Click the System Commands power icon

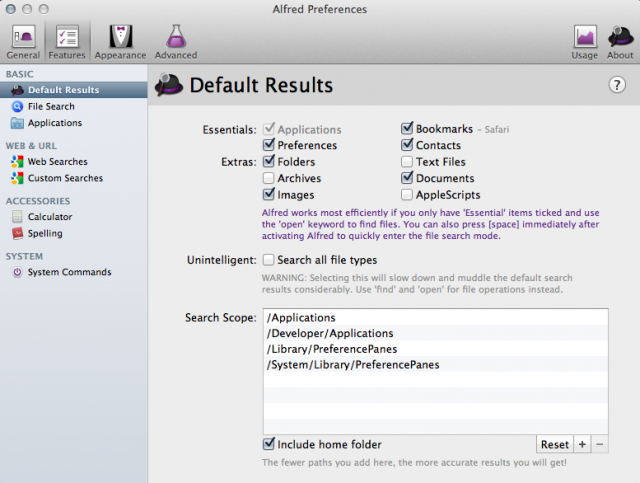(17, 272)
